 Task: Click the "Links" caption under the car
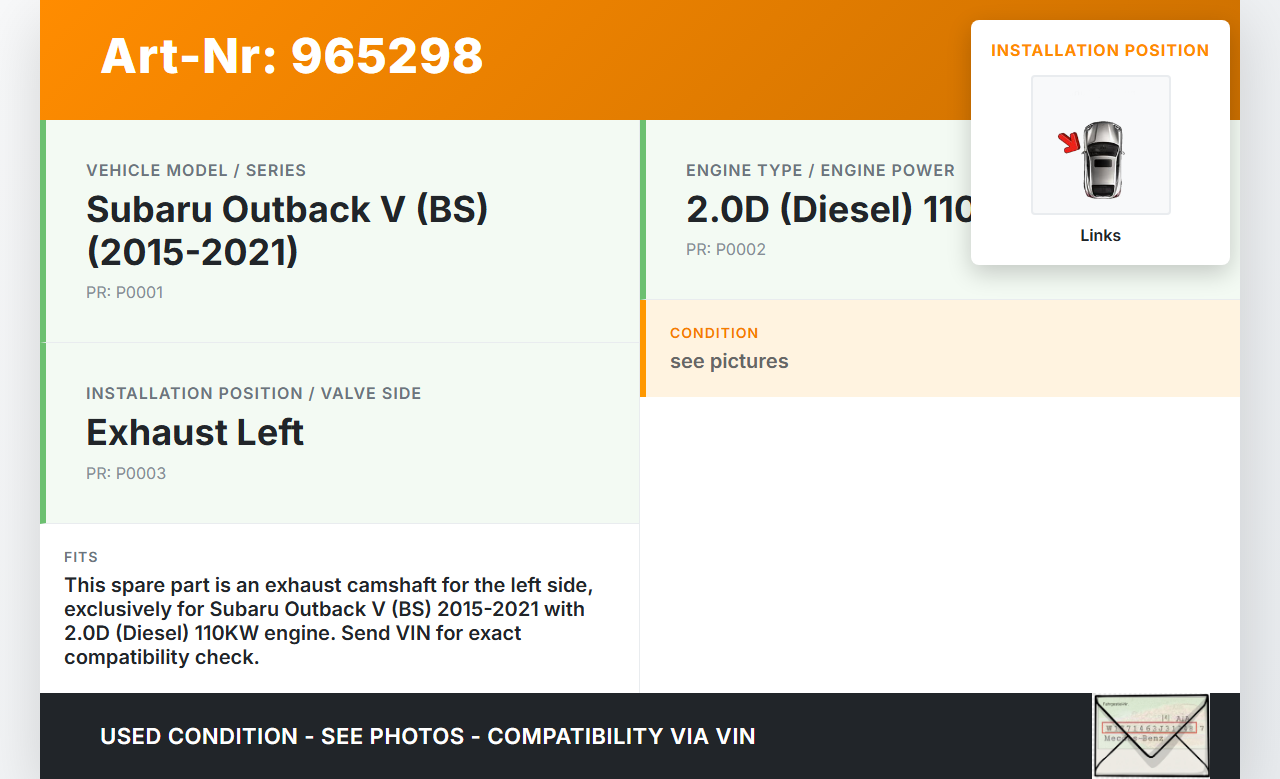tap(1100, 236)
